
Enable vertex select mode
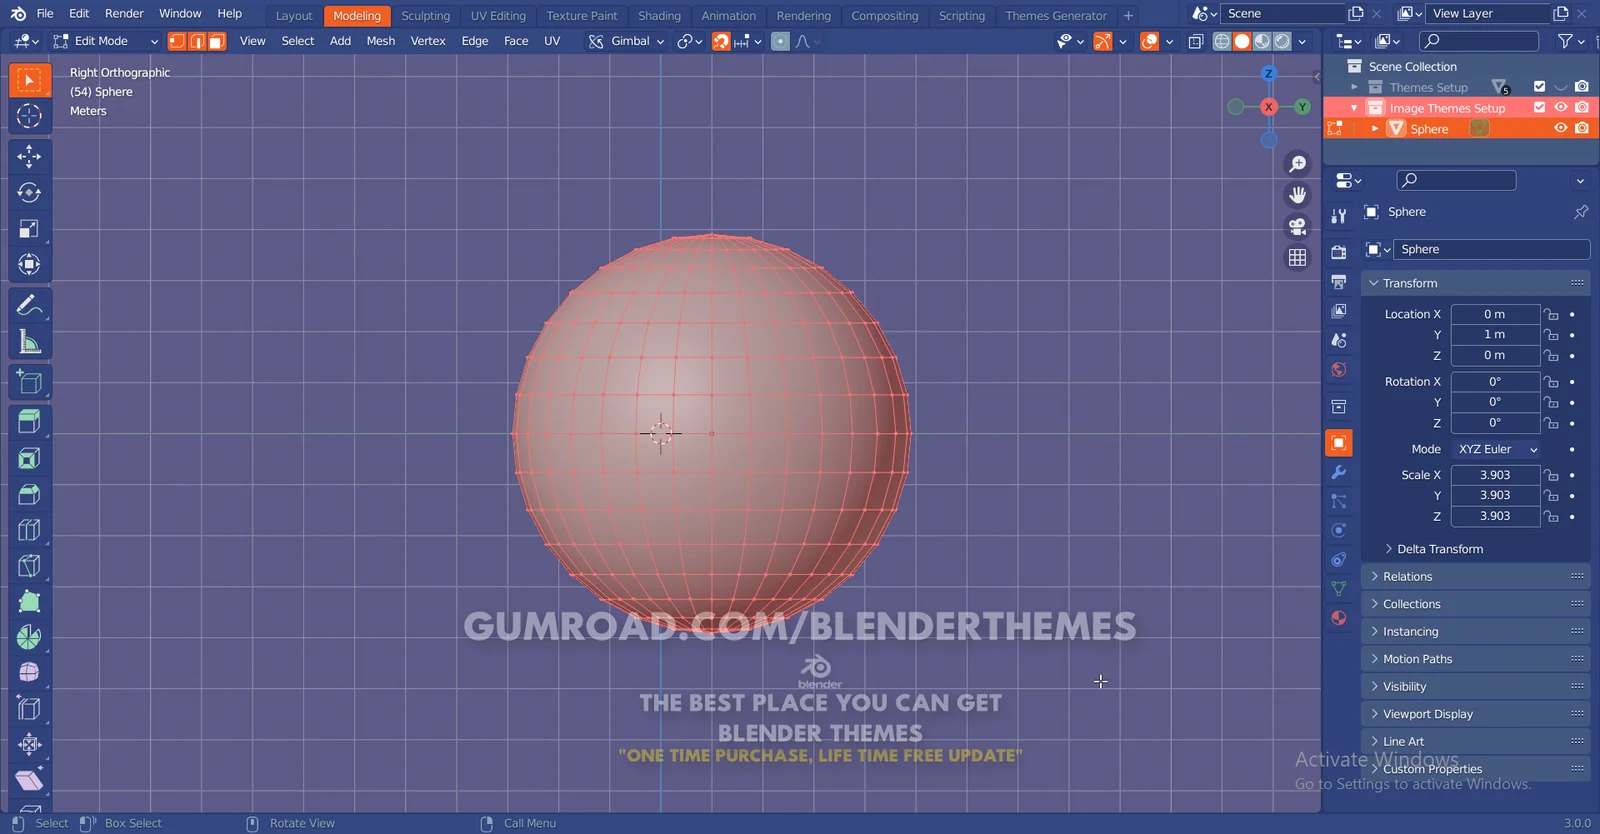point(177,41)
